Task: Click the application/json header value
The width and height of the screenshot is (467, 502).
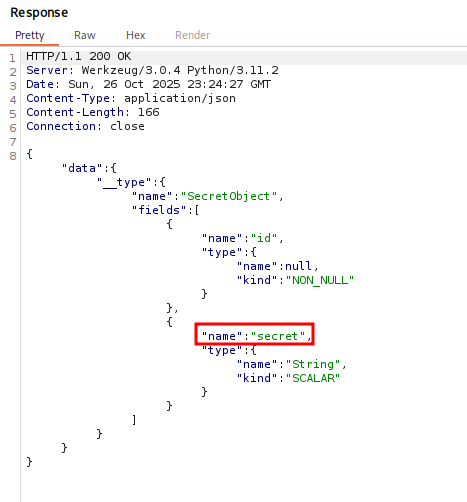Action: [x=180, y=98]
